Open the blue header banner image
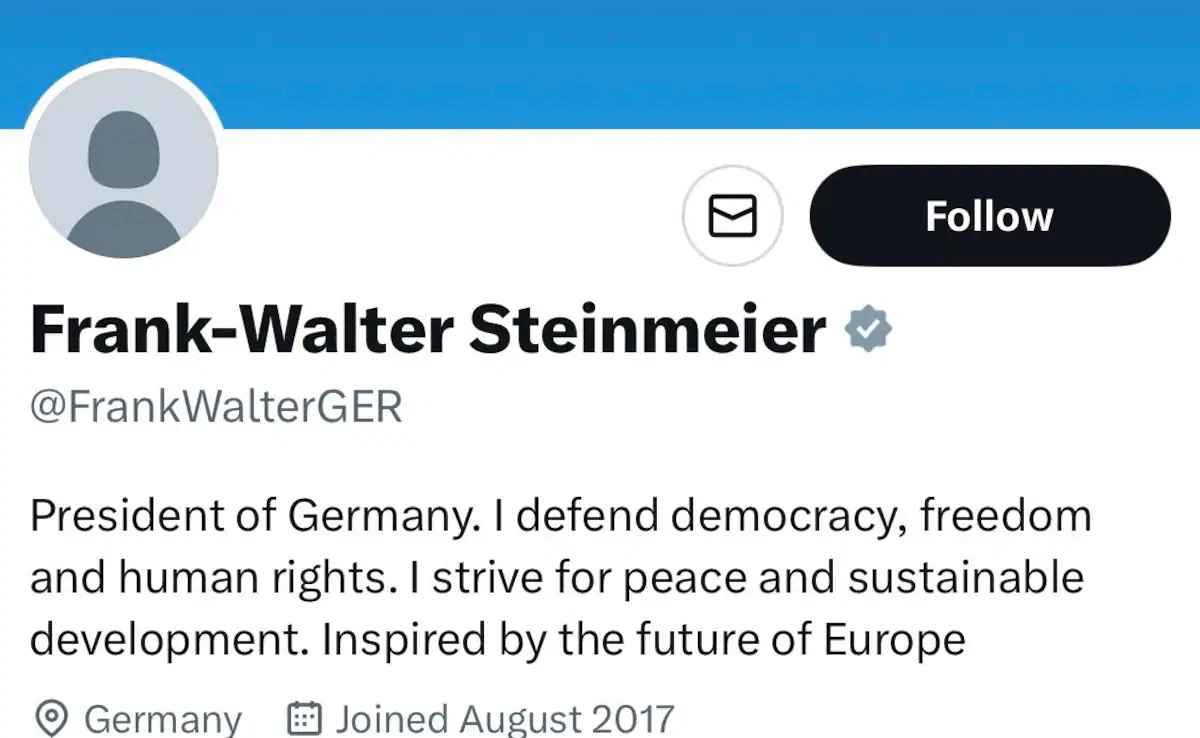This screenshot has width=1200, height=738. click(700, 60)
